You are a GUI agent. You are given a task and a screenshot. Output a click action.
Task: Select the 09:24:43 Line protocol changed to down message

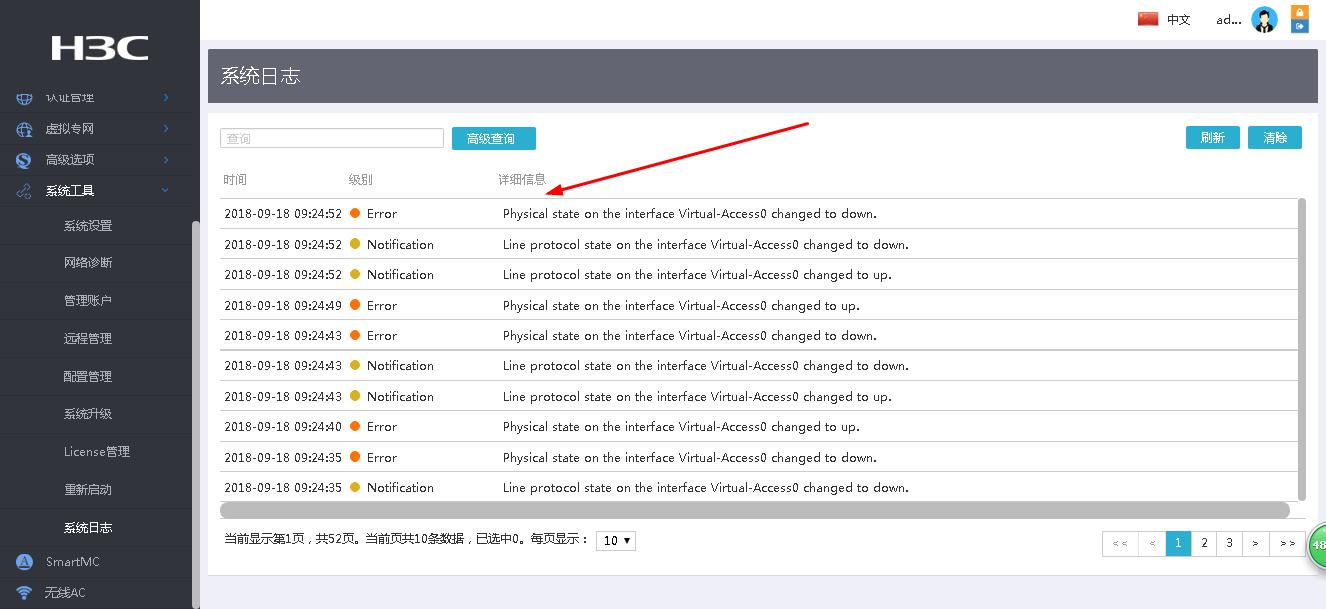coord(706,365)
